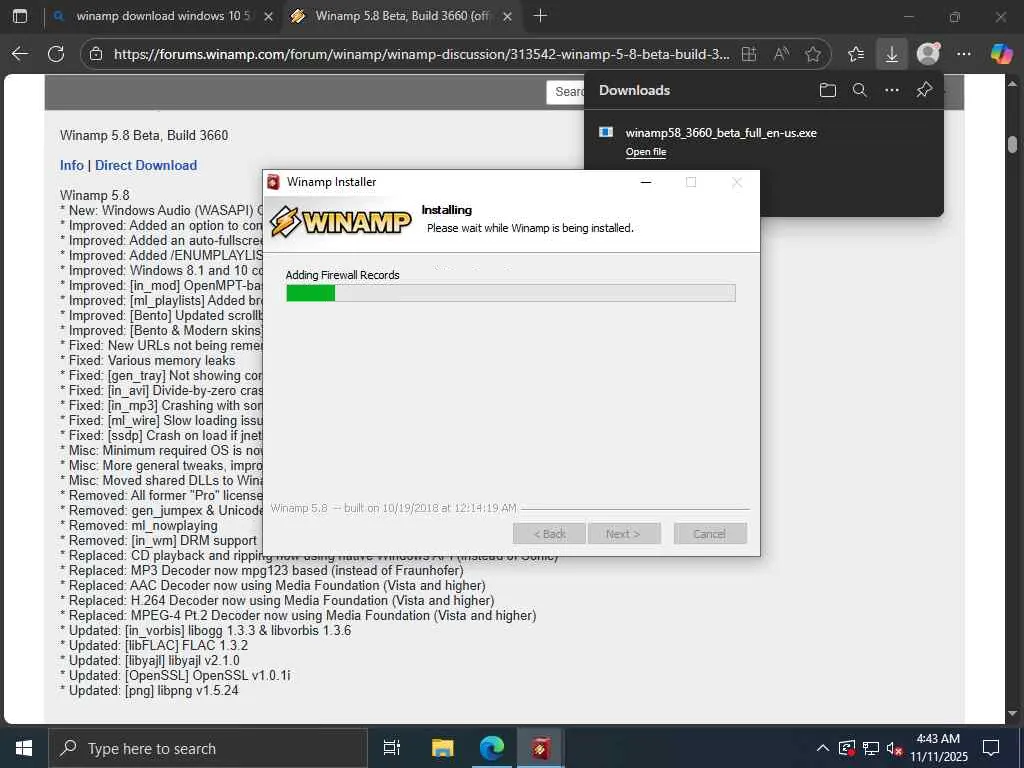1024x768 pixels.
Task: Click taskbar Type here to search box
Action: tap(208, 748)
